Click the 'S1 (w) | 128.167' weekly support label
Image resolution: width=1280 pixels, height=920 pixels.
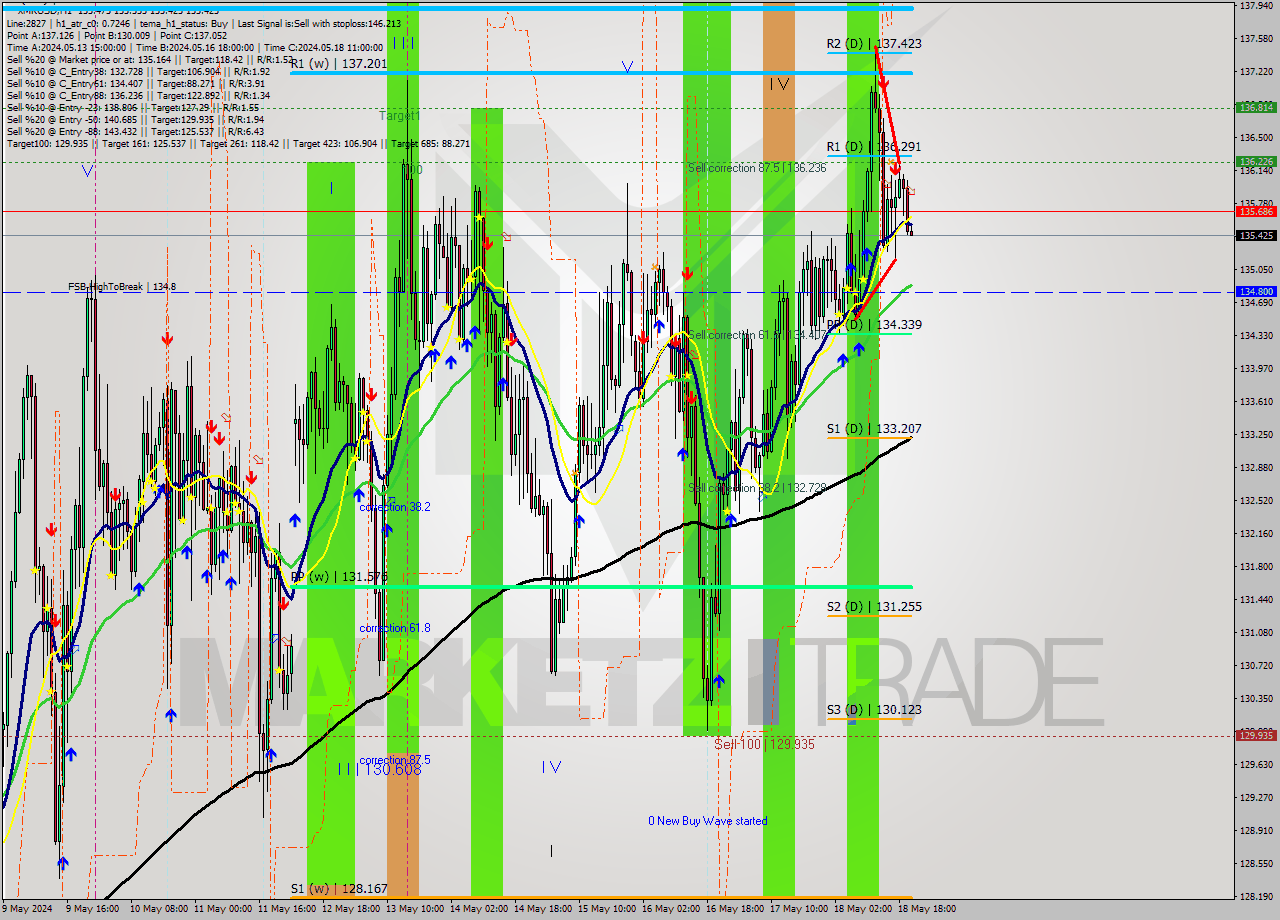339,888
